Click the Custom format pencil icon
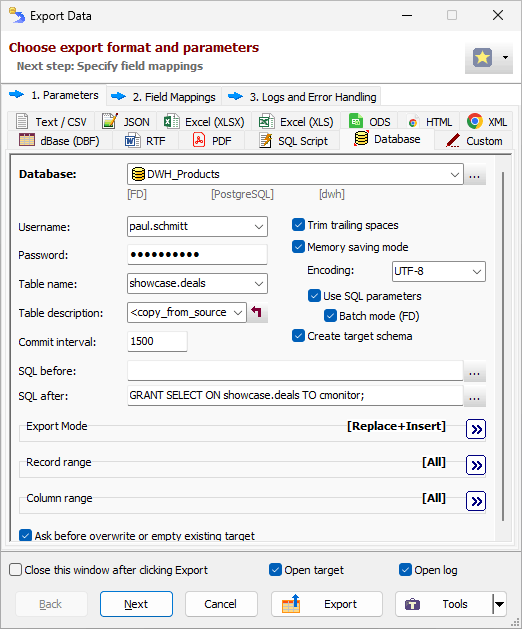Screen dimensions: 522x629 453,140
